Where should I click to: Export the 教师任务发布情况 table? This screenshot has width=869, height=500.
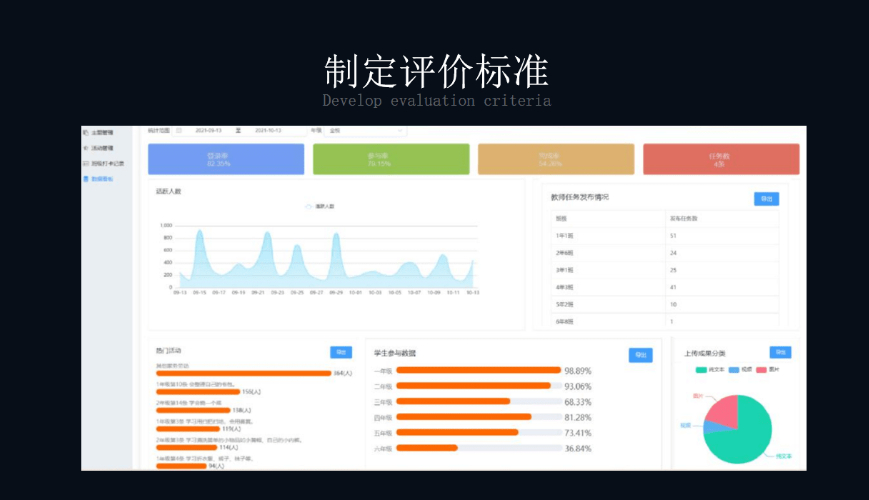point(766,199)
